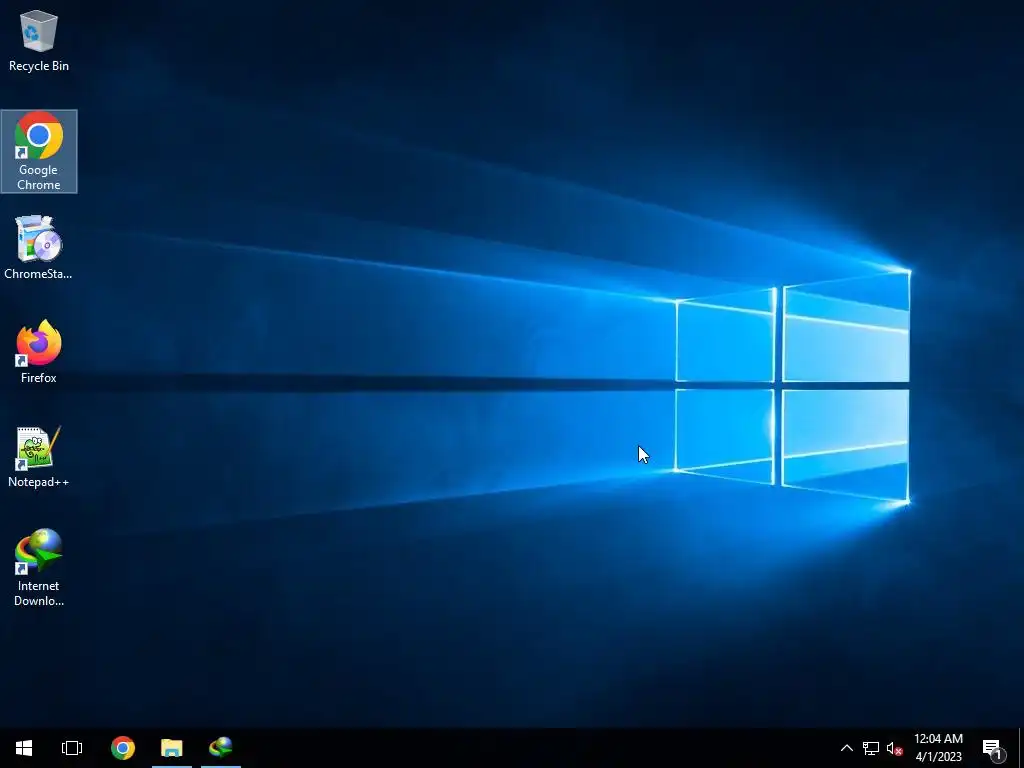Launch Chrome from the taskbar
Viewport: 1024px width, 768px height.
pyautogui.click(x=123, y=748)
